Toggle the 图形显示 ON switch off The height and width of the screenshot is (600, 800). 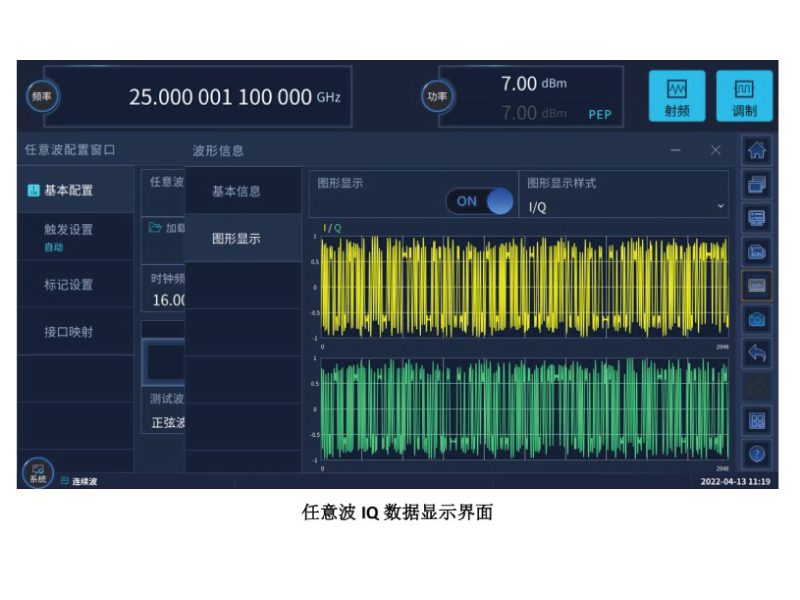click(x=479, y=201)
